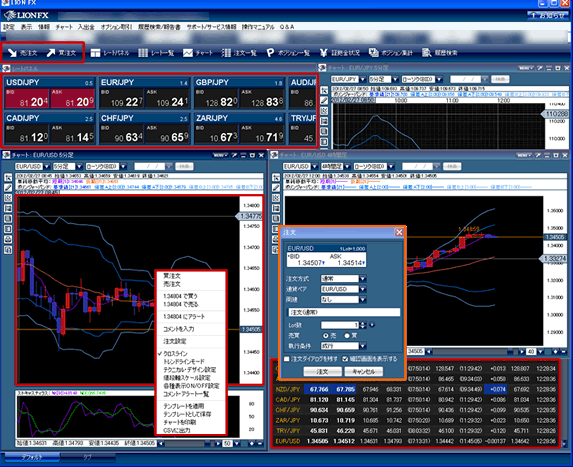The height and width of the screenshot is (467, 573).
Task: Click the Lot数 quantity input field
Action: point(340,325)
